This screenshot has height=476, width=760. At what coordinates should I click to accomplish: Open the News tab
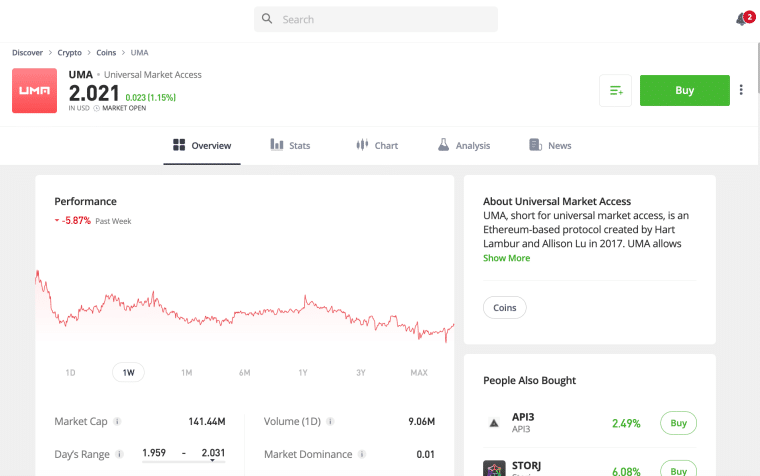coord(550,145)
